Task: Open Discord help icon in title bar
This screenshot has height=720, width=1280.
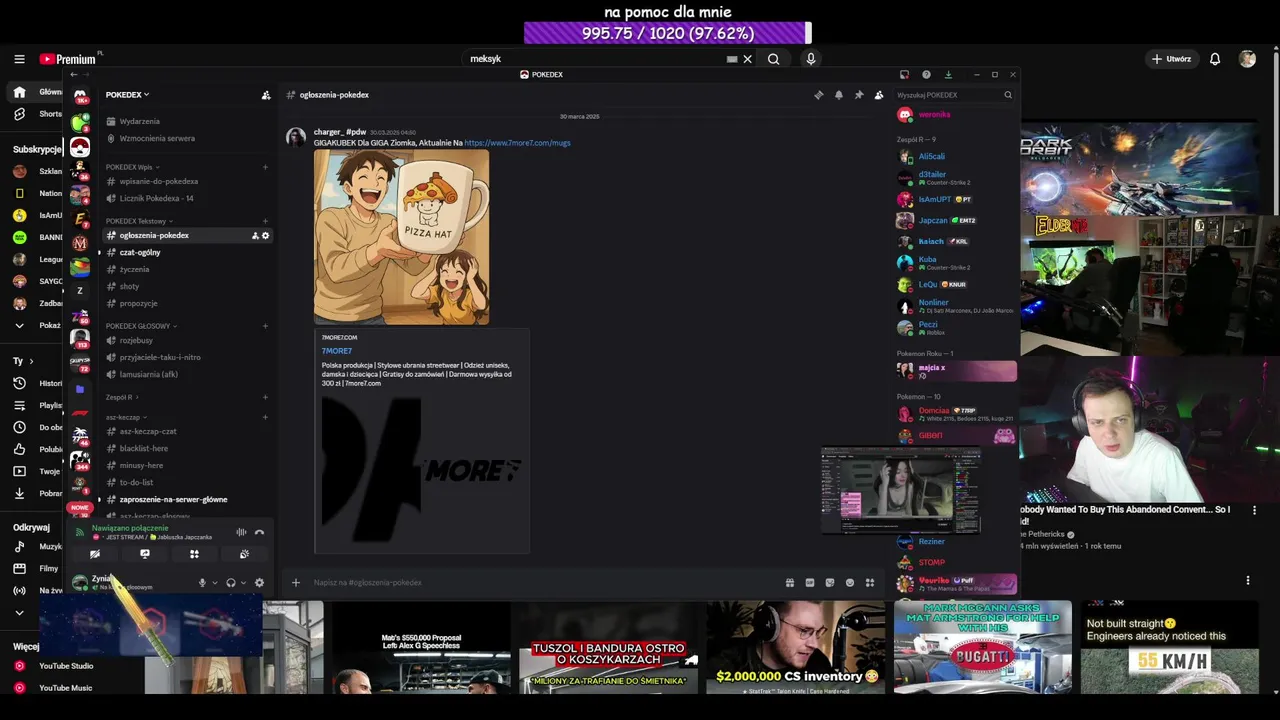Action: pyautogui.click(x=926, y=74)
